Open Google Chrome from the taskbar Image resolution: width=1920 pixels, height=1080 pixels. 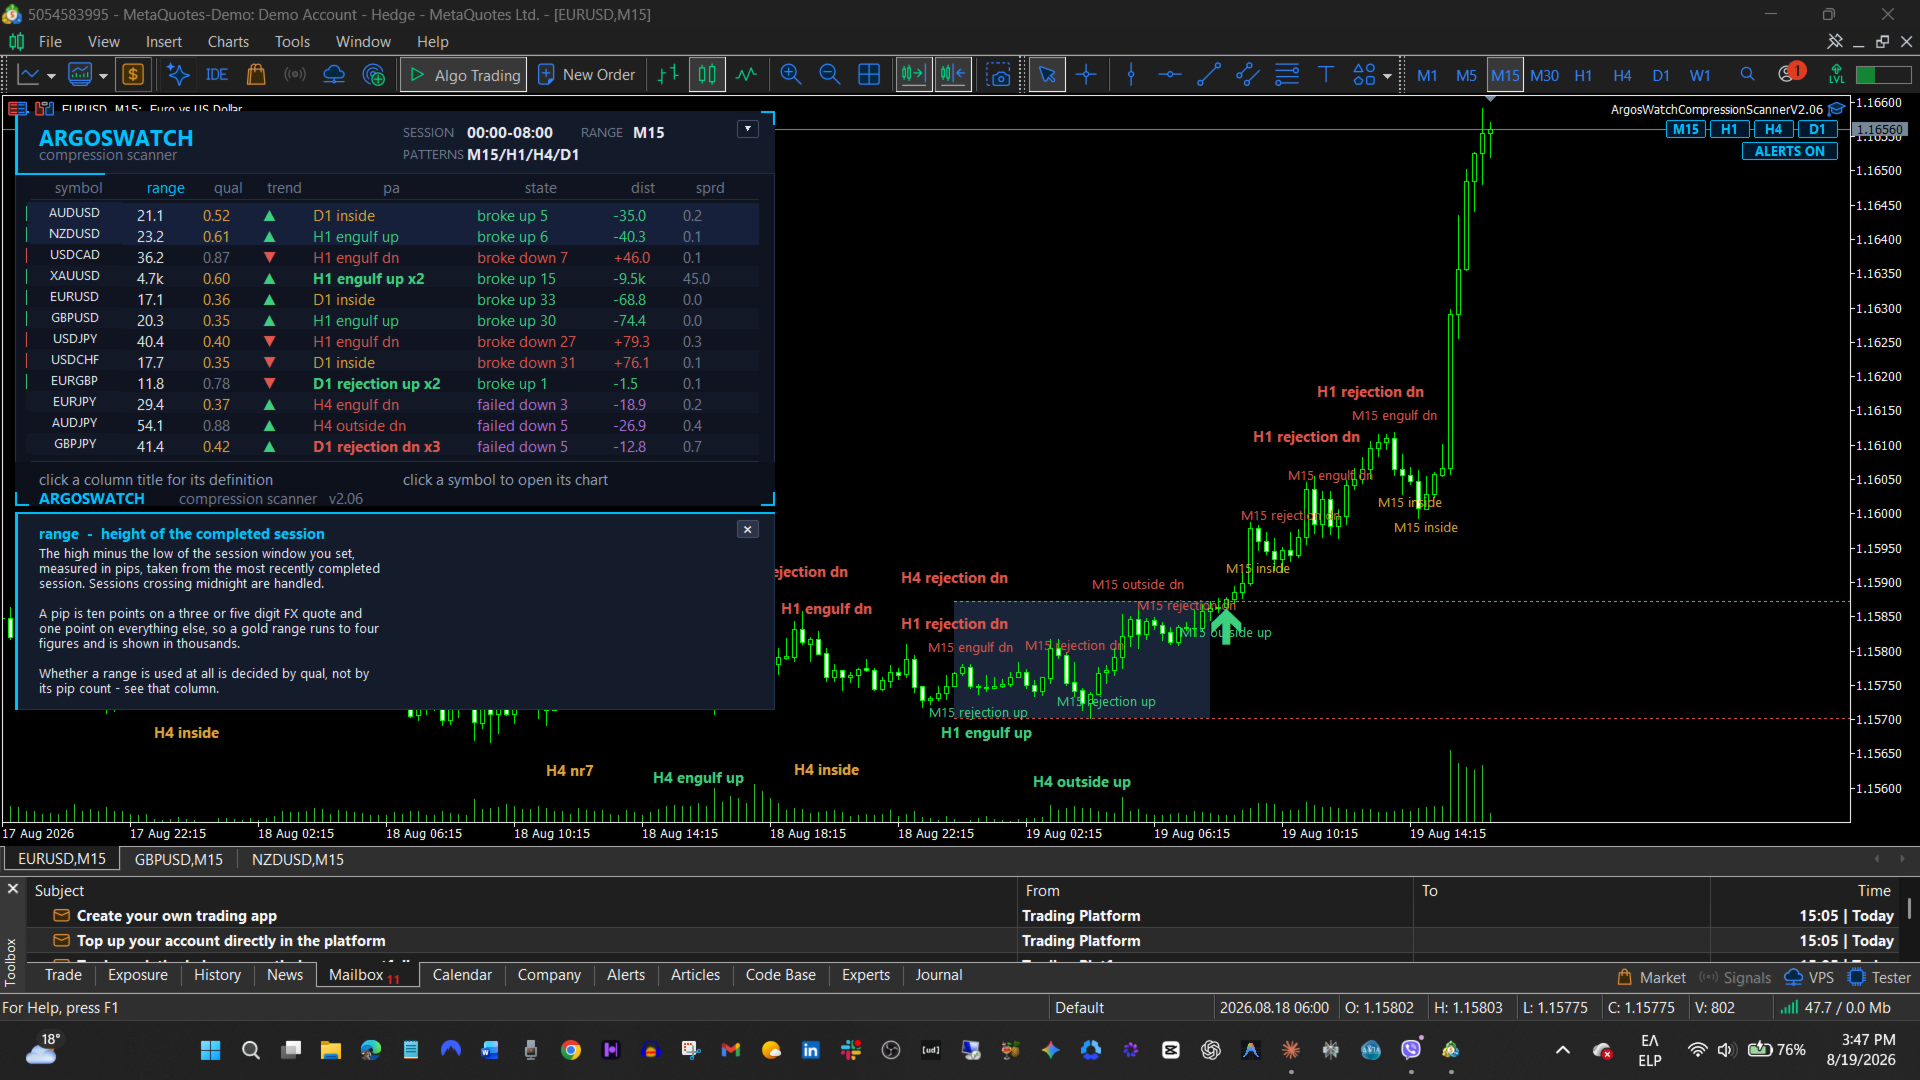tap(571, 1050)
